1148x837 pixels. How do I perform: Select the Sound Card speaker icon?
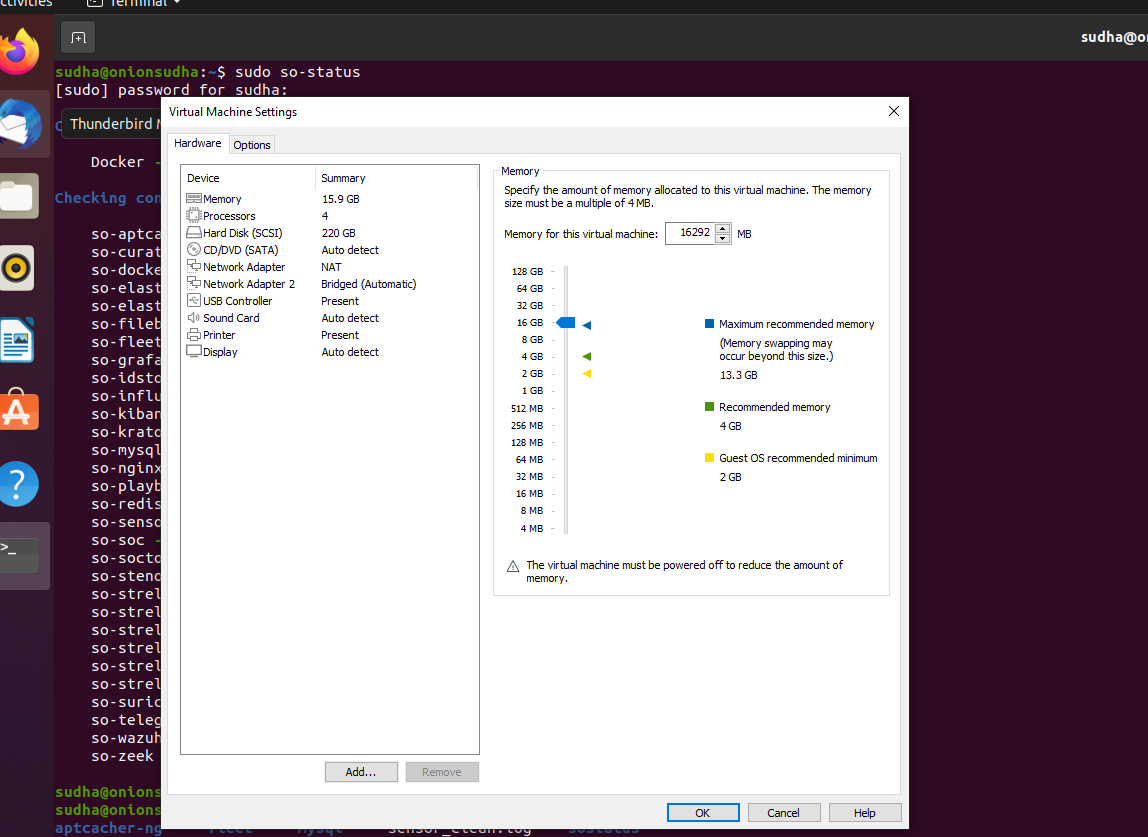coord(193,317)
